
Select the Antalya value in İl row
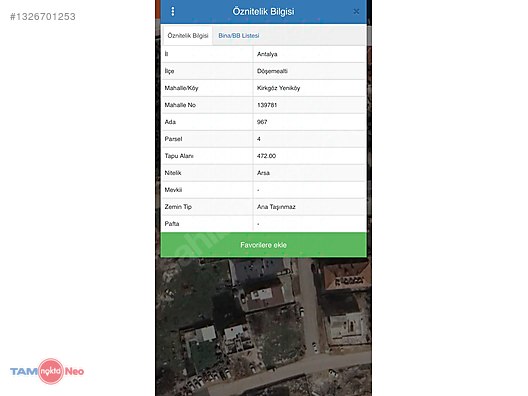(267, 54)
